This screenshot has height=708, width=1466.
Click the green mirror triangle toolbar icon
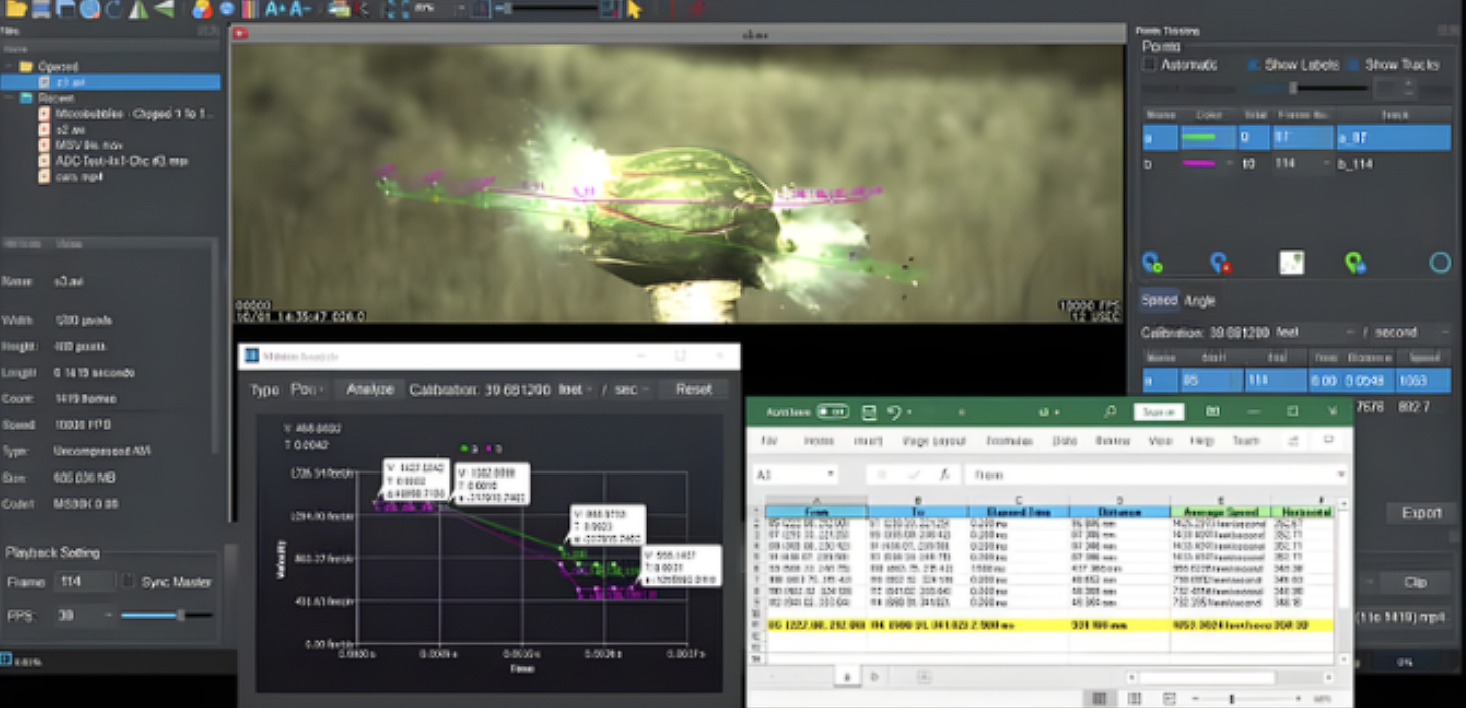pyautogui.click(x=164, y=9)
